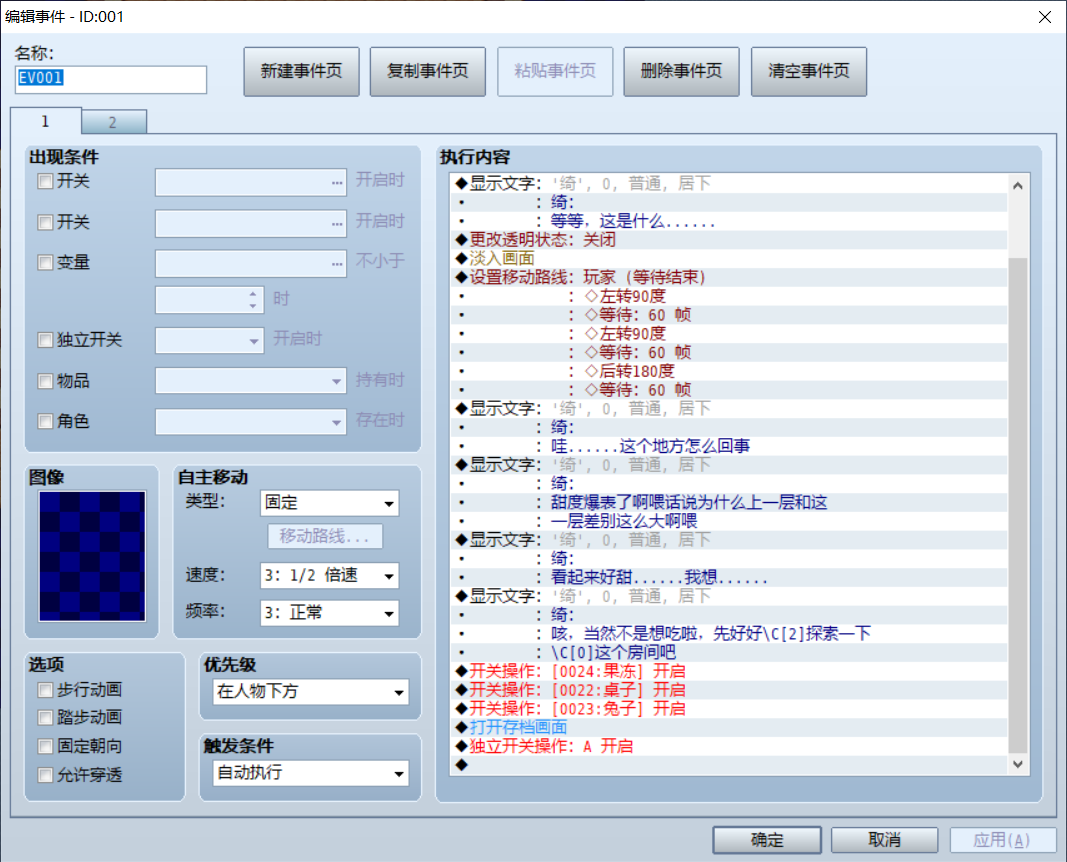Enable the 固定朝向 option

click(x=45, y=746)
